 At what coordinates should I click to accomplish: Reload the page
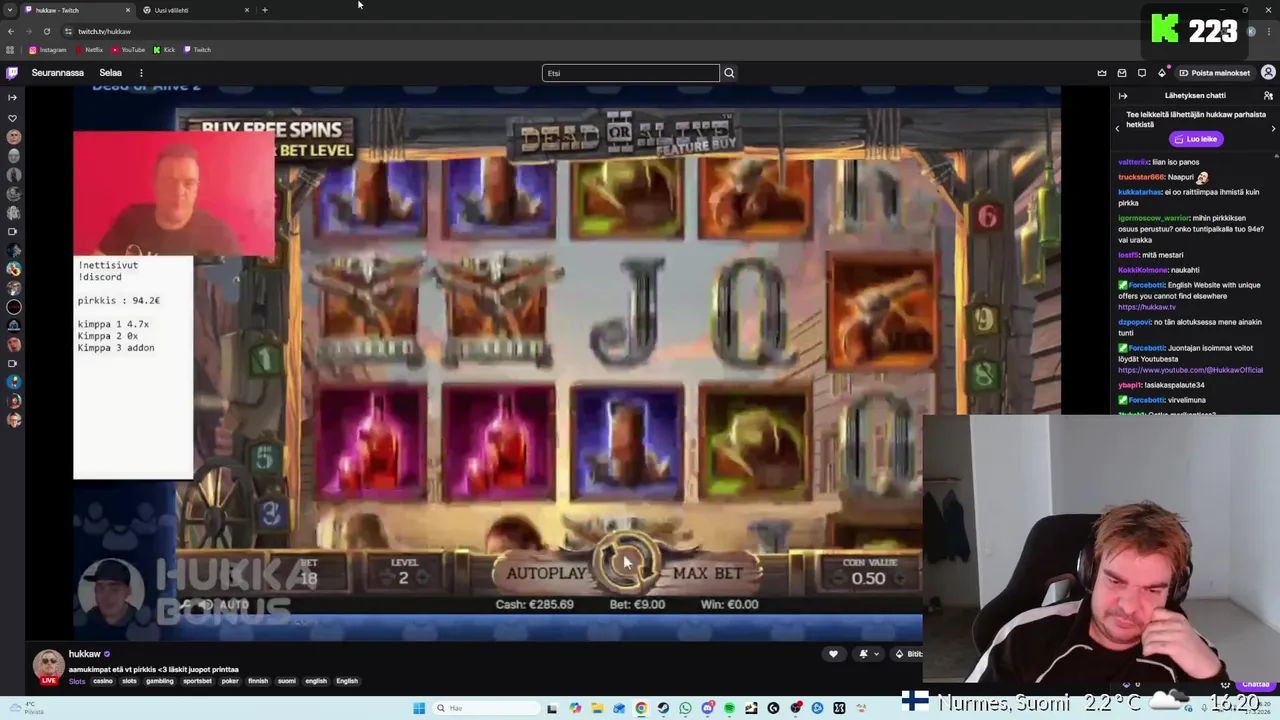(x=46, y=31)
